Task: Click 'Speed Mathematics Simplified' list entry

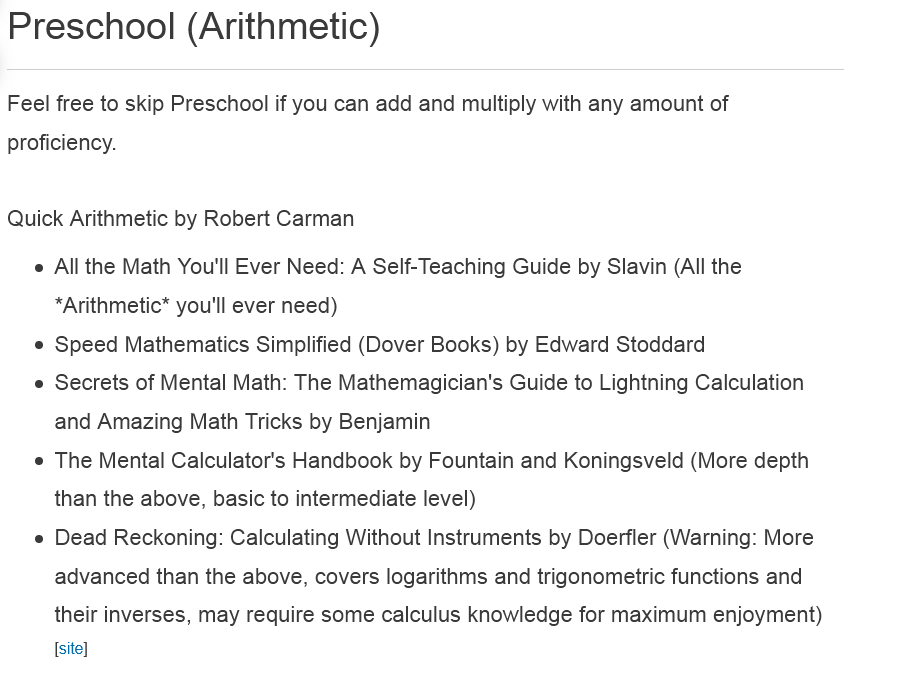Action: click(x=379, y=344)
